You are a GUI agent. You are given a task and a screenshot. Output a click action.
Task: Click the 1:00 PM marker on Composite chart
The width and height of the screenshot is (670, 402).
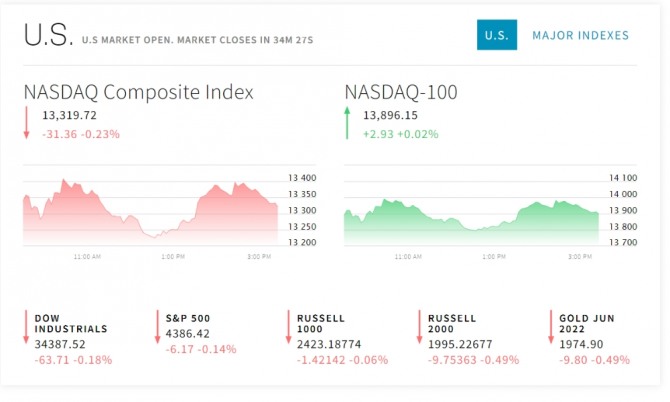173,257
